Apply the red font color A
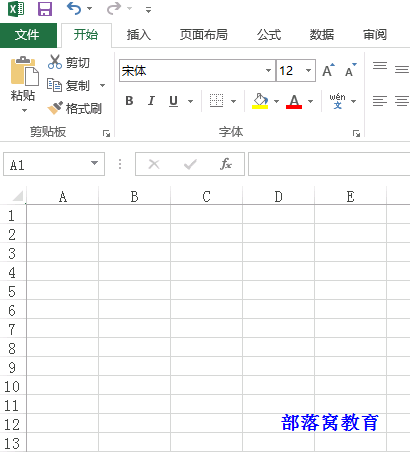The height and width of the screenshot is (452, 410). pyautogui.click(x=294, y=101)
